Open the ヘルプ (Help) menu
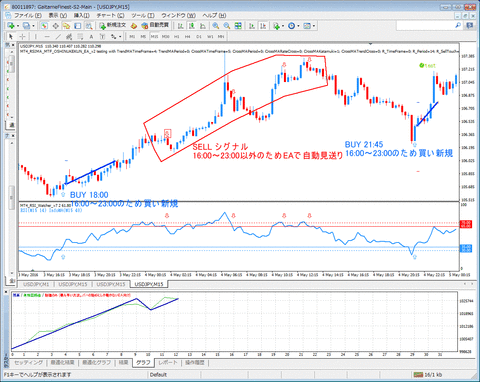The width and height of the screenshot is (480, 382). [214, 15]
